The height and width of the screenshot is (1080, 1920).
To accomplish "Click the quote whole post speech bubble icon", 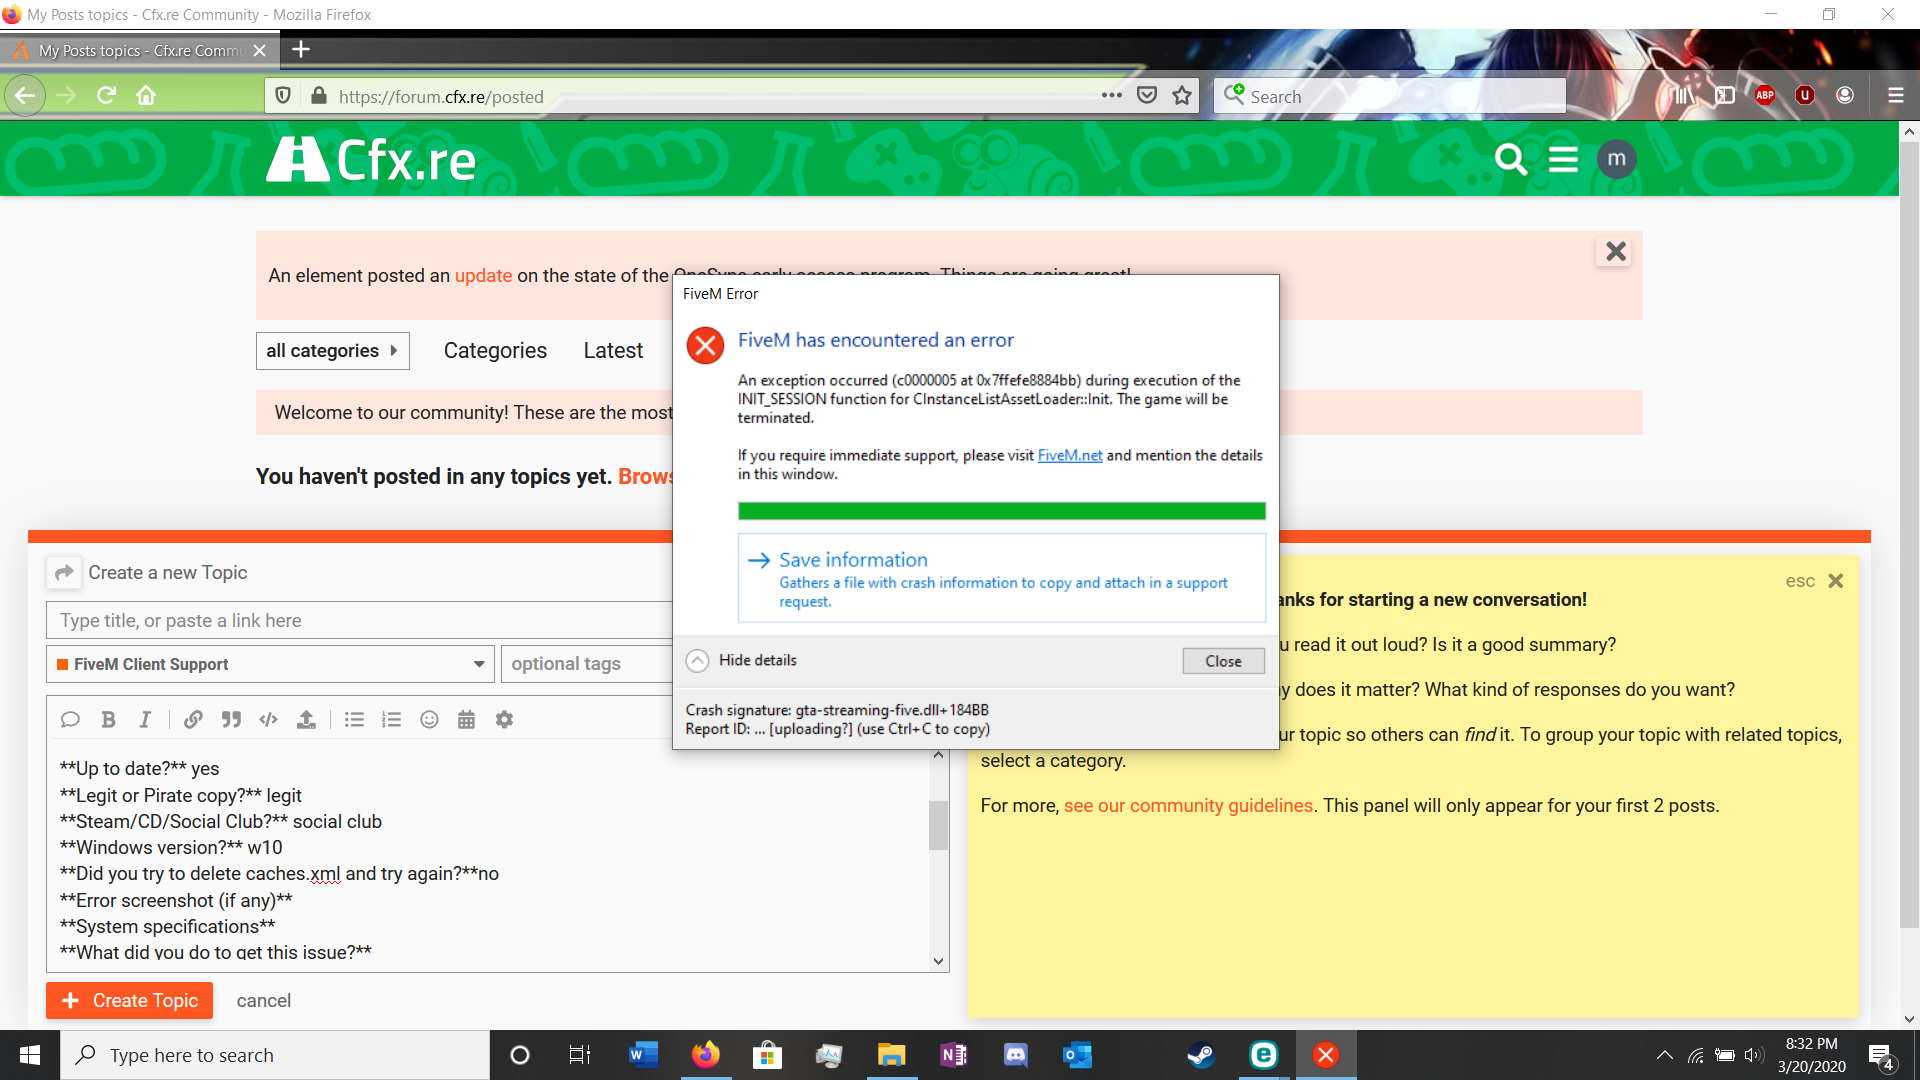I will [70, 720].
